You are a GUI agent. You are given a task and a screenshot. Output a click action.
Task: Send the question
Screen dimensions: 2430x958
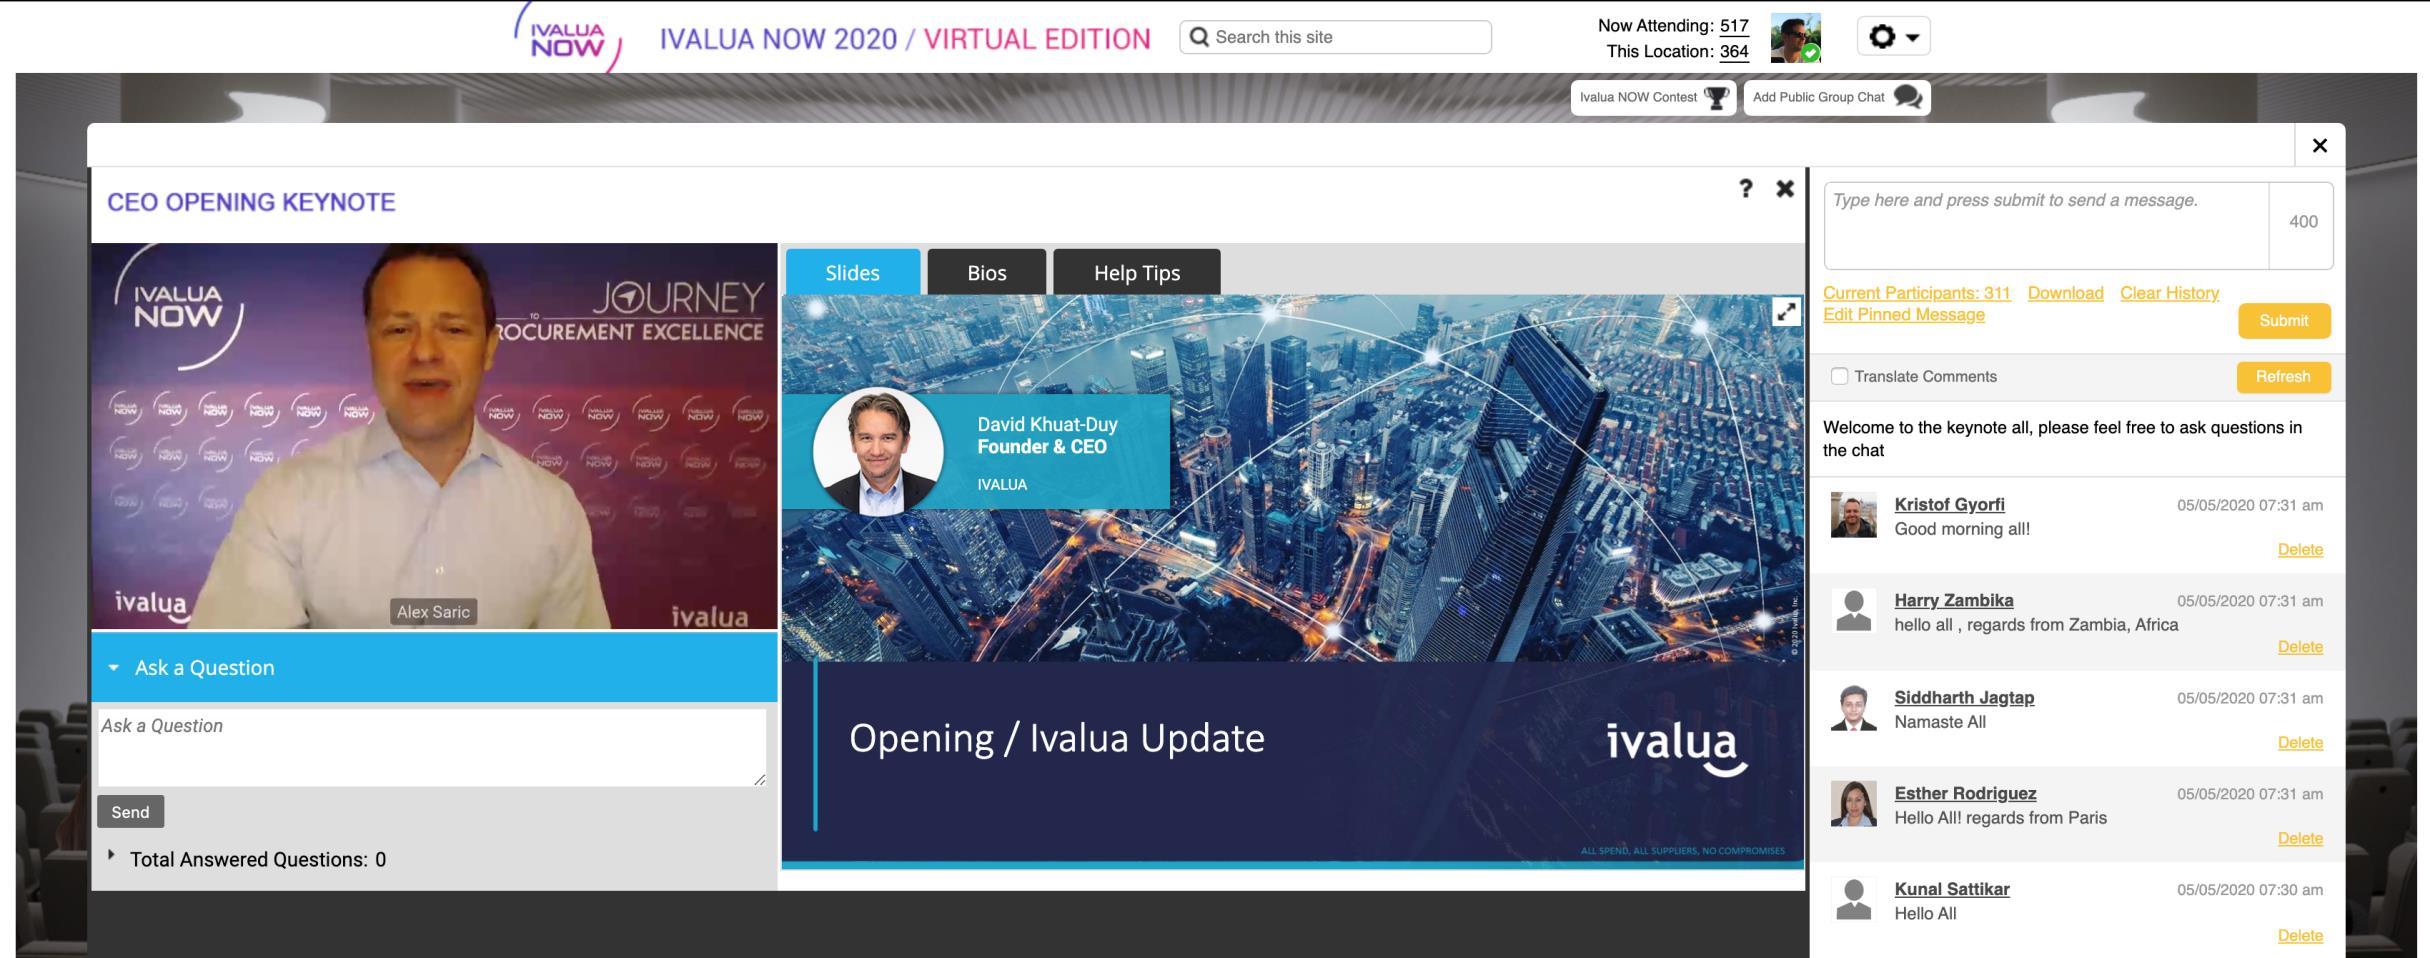(x=130, y=812)
